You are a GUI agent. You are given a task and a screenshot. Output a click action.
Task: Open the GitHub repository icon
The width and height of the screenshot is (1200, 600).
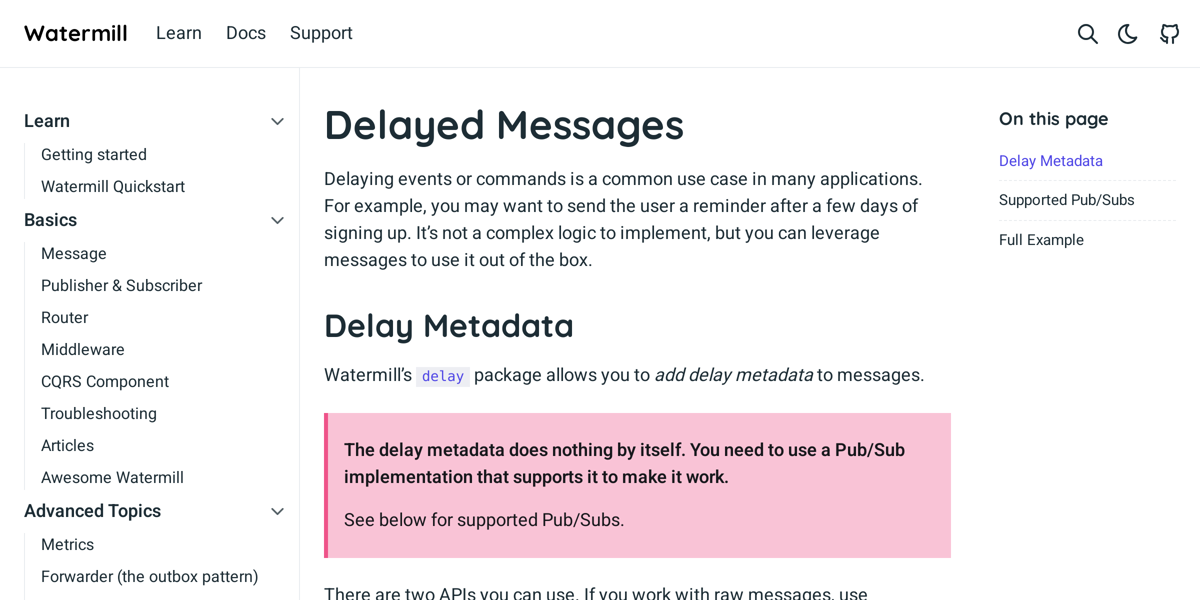pos(1169,34)
